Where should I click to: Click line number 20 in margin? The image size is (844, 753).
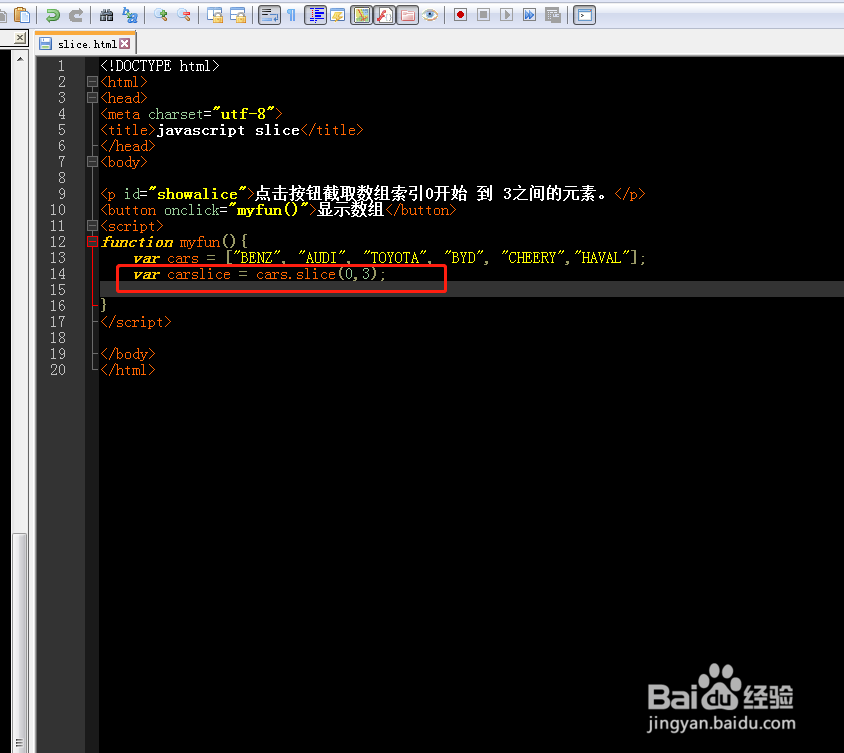point(58,370)
